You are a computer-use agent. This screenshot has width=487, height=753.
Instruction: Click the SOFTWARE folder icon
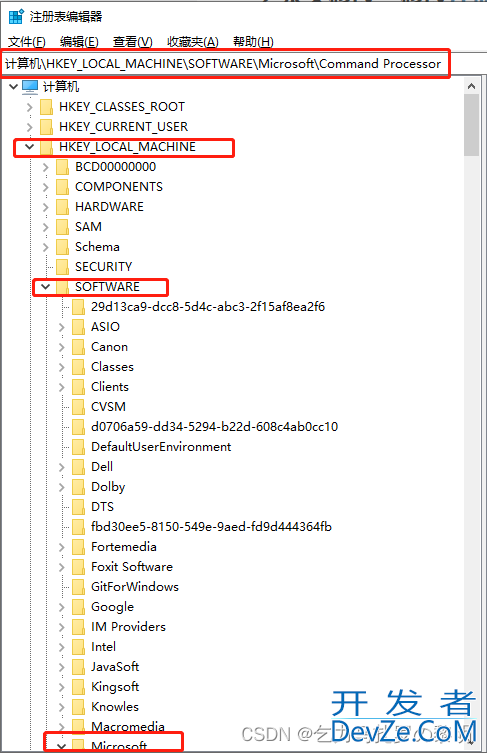click(x=62, y=287)
